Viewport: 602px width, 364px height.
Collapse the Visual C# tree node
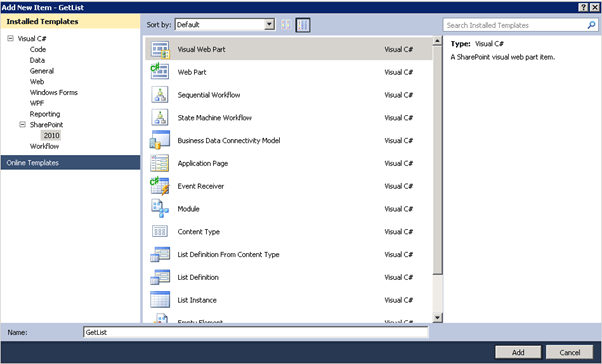click(10, 38)
